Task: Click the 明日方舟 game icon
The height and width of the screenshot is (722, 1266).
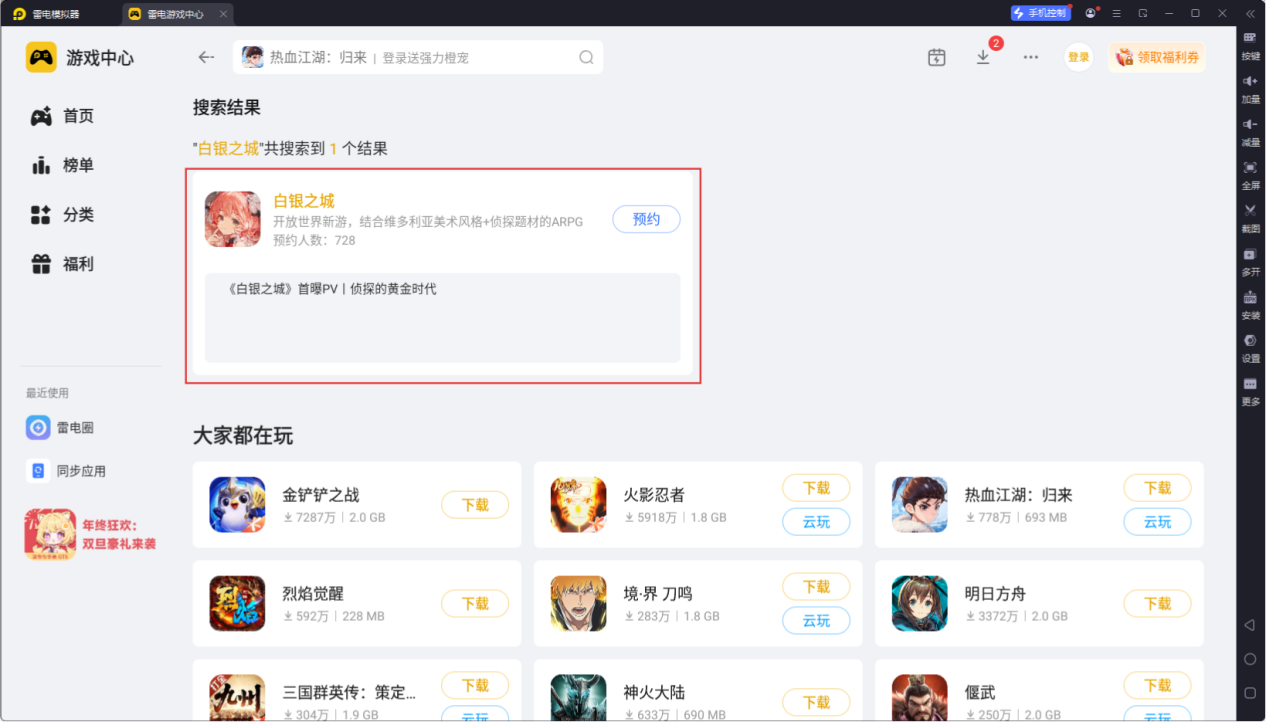Action: [x=919, y=604]
